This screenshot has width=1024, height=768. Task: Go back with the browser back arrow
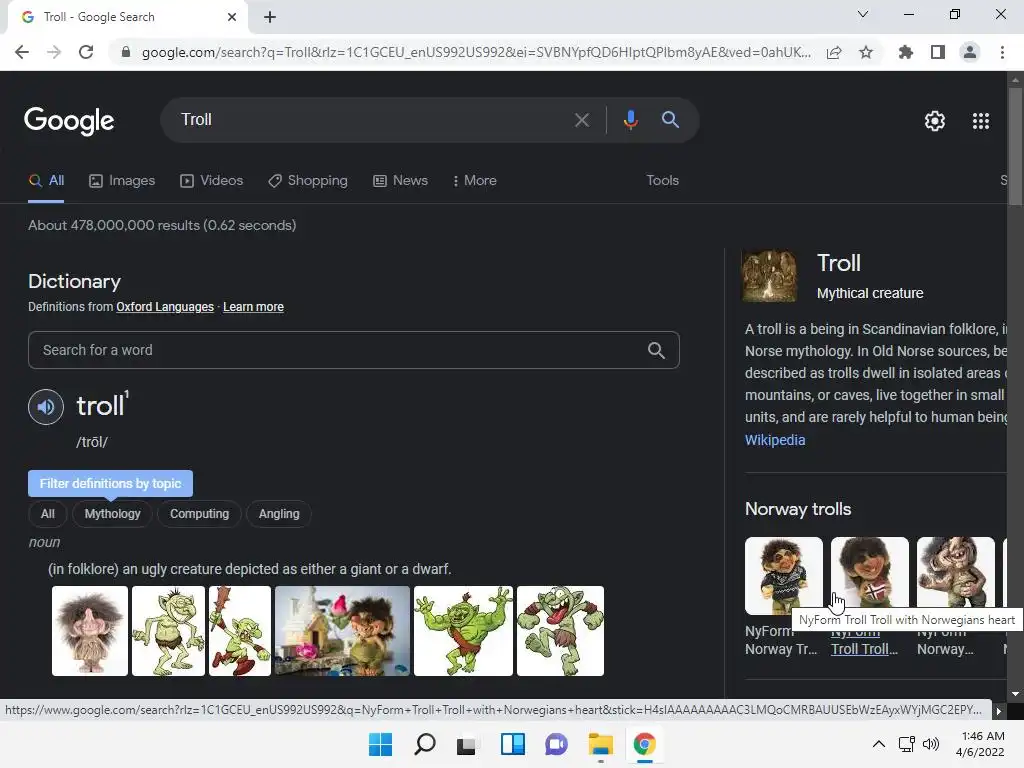[22, 52]
